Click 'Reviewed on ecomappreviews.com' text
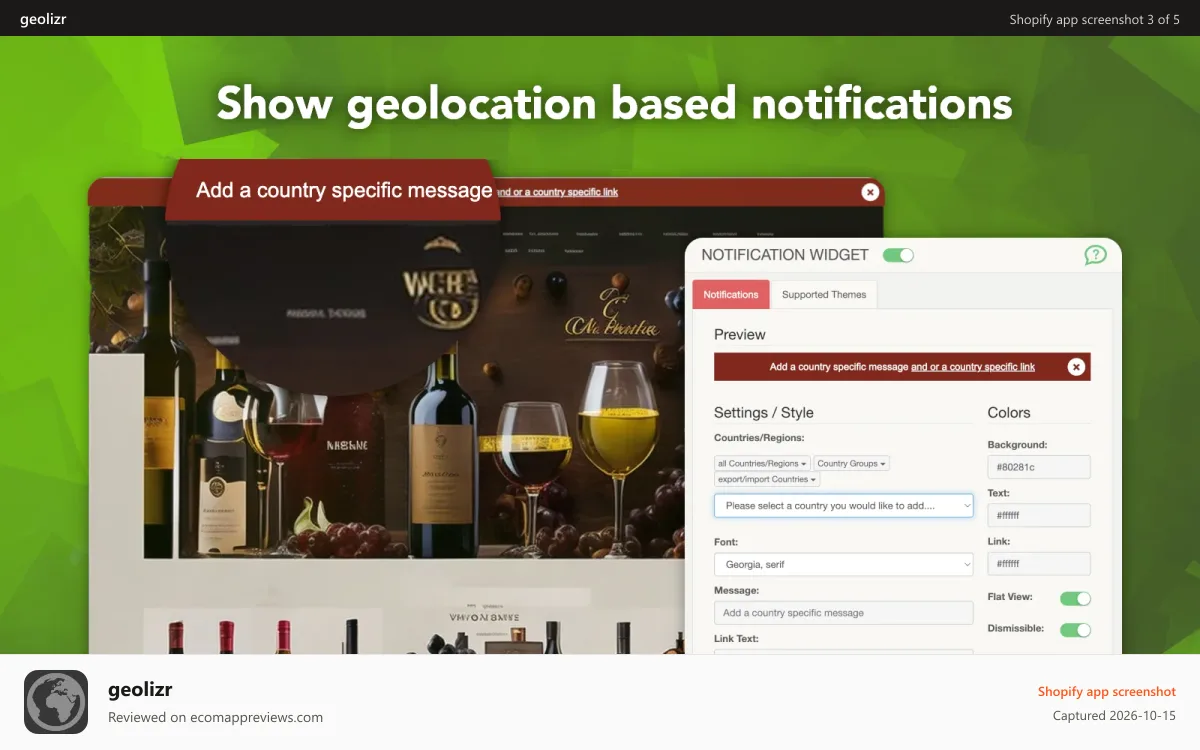This screenshot has width=1200, height=750. [215, 717]
